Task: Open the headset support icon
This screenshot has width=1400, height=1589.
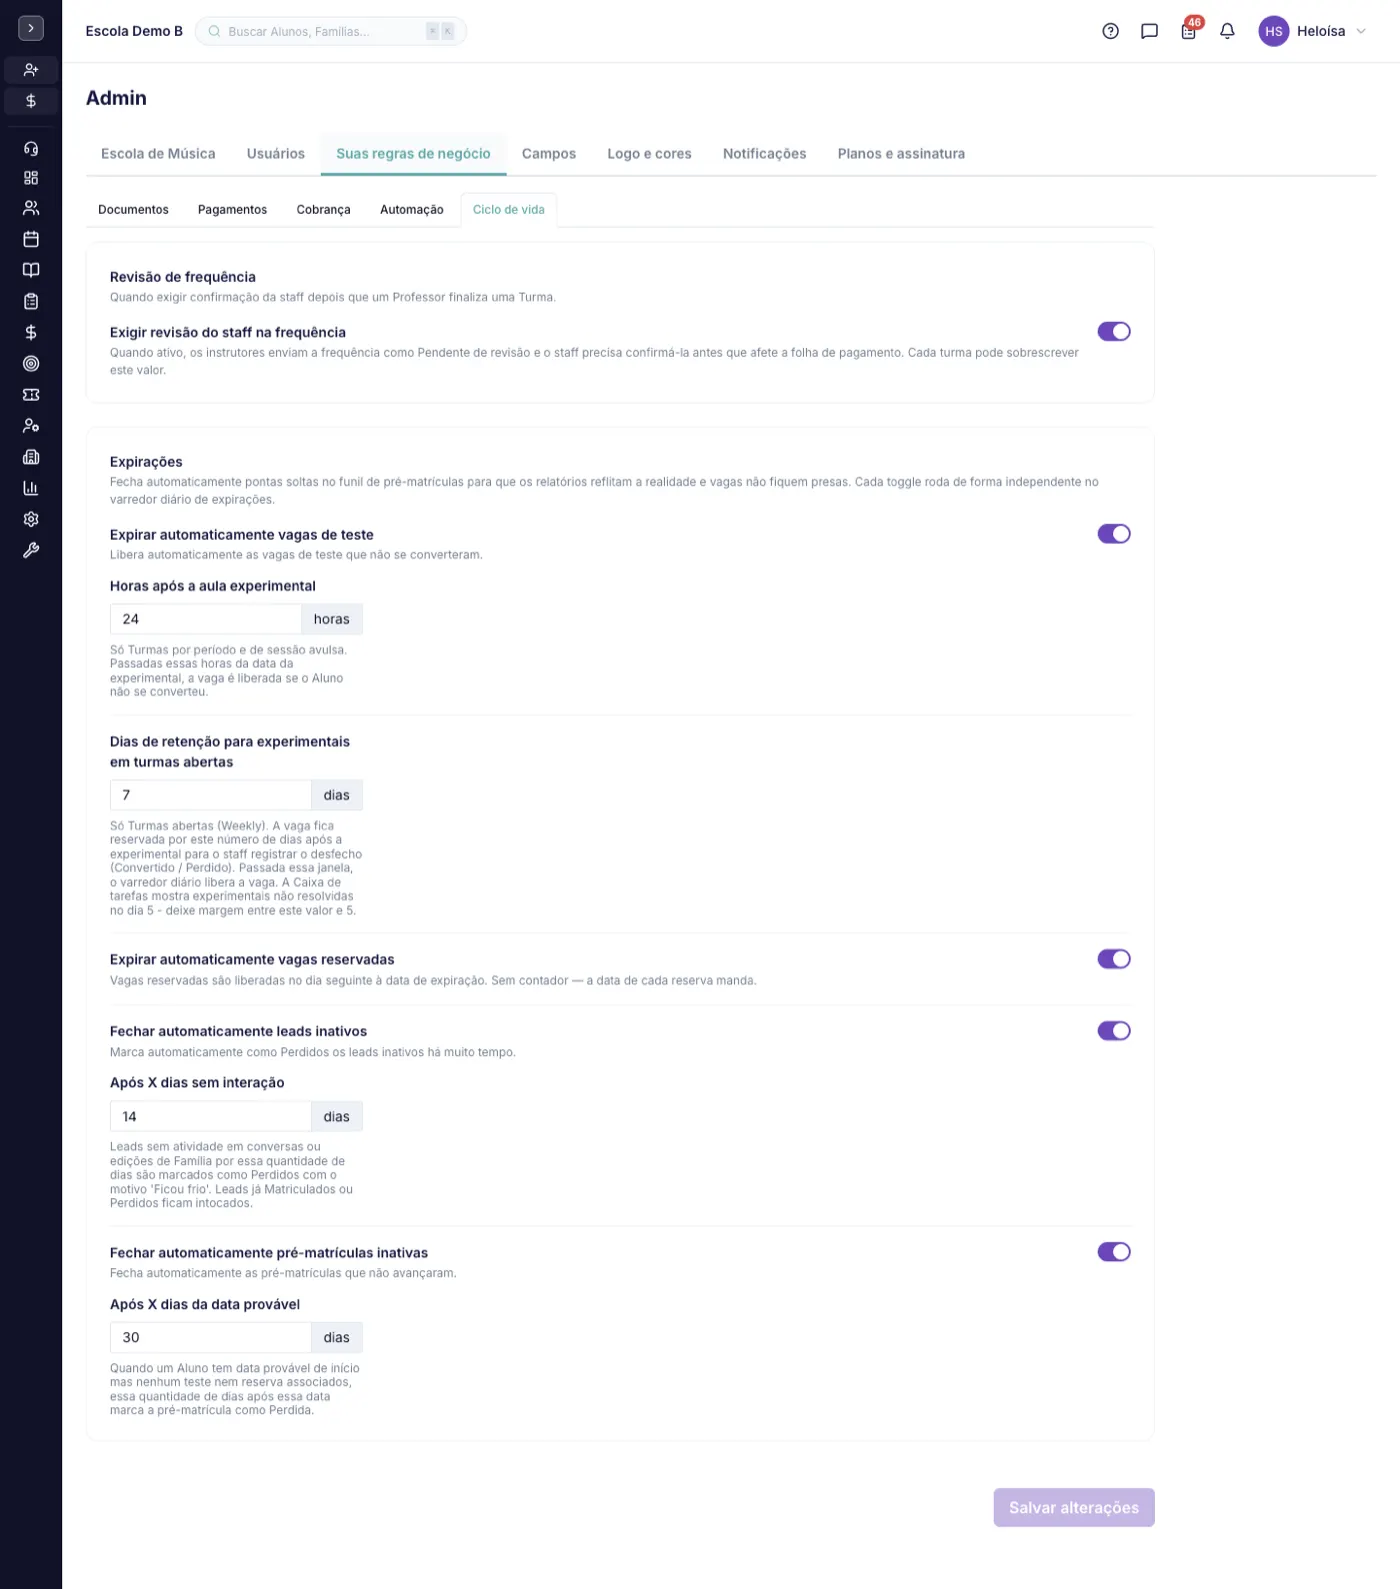Action: point(31,148)
